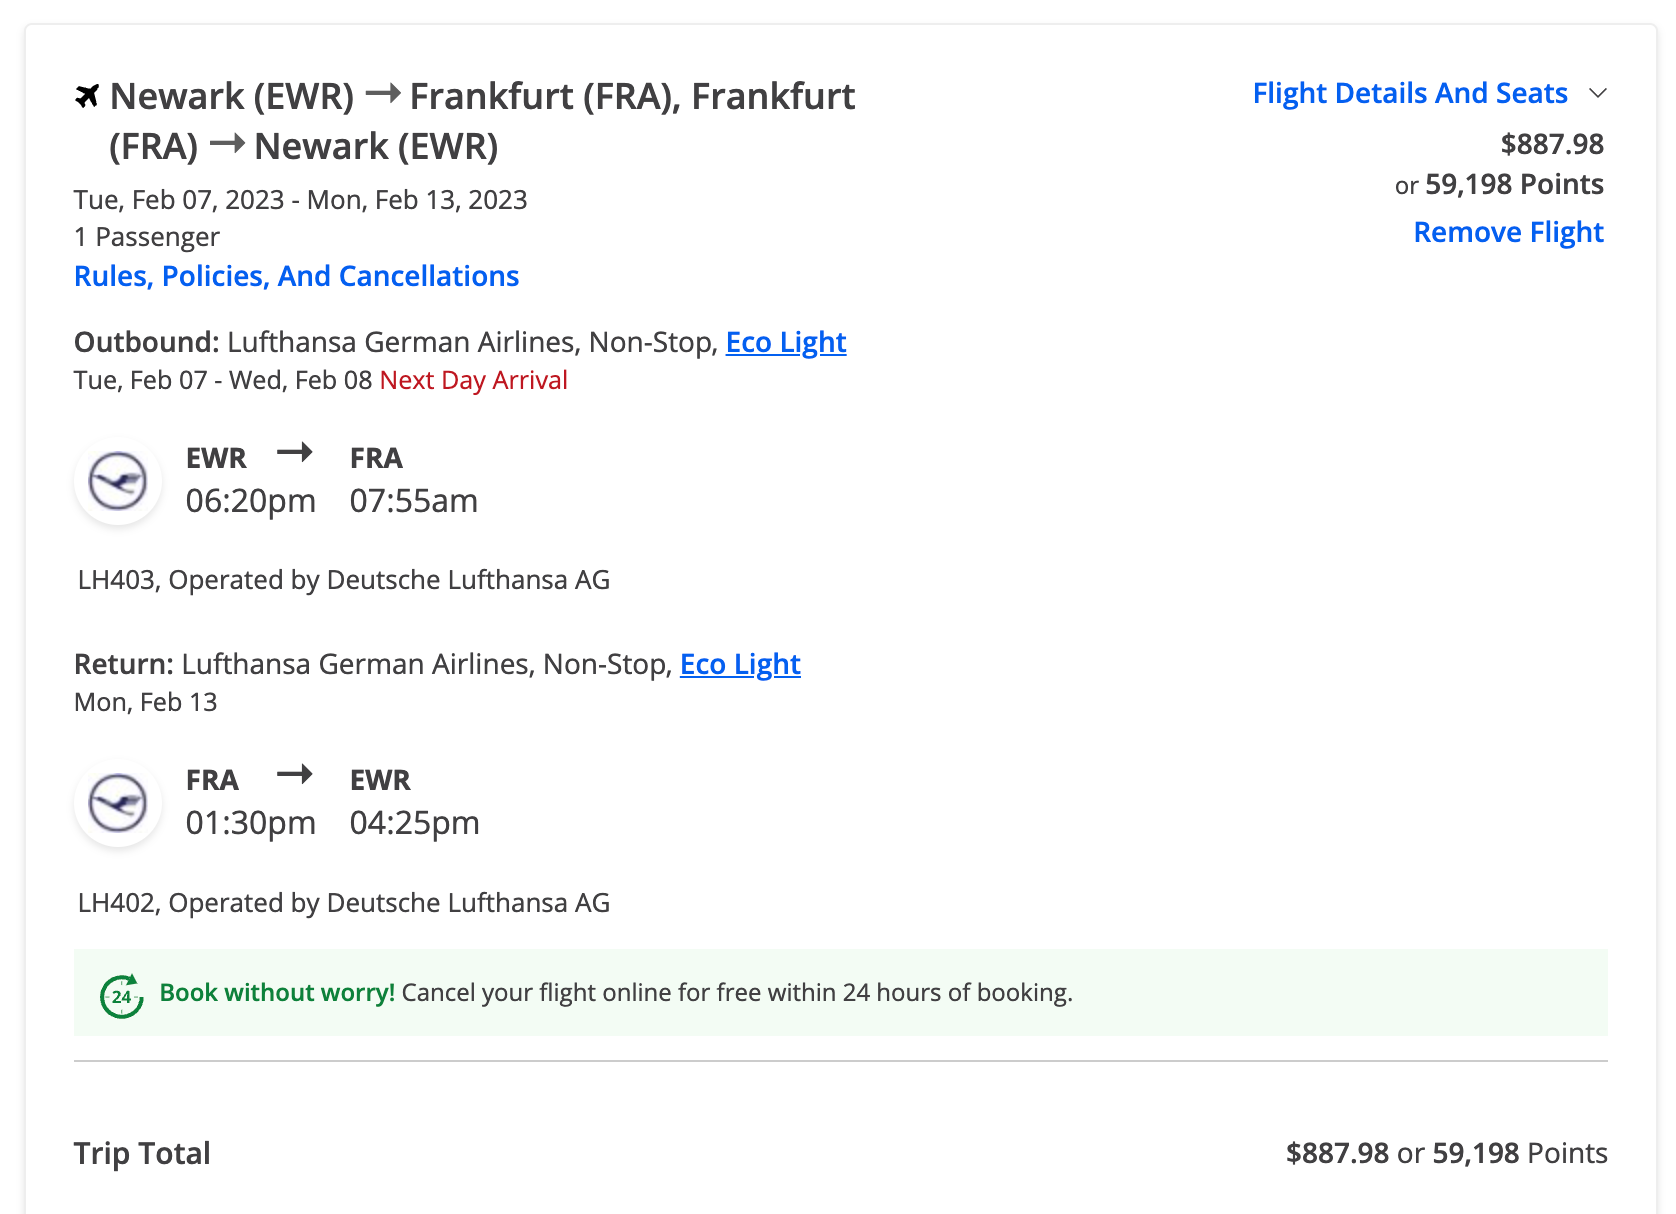Remove Flight from the trip
The image size is (1676, 1214).
(x=1508, y=232)
